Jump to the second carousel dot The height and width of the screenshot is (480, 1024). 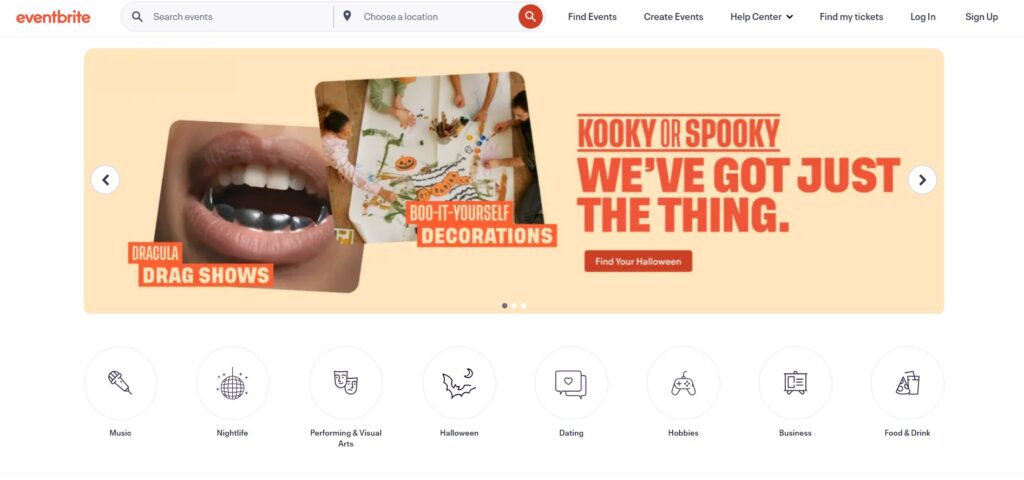click(514, 306)
